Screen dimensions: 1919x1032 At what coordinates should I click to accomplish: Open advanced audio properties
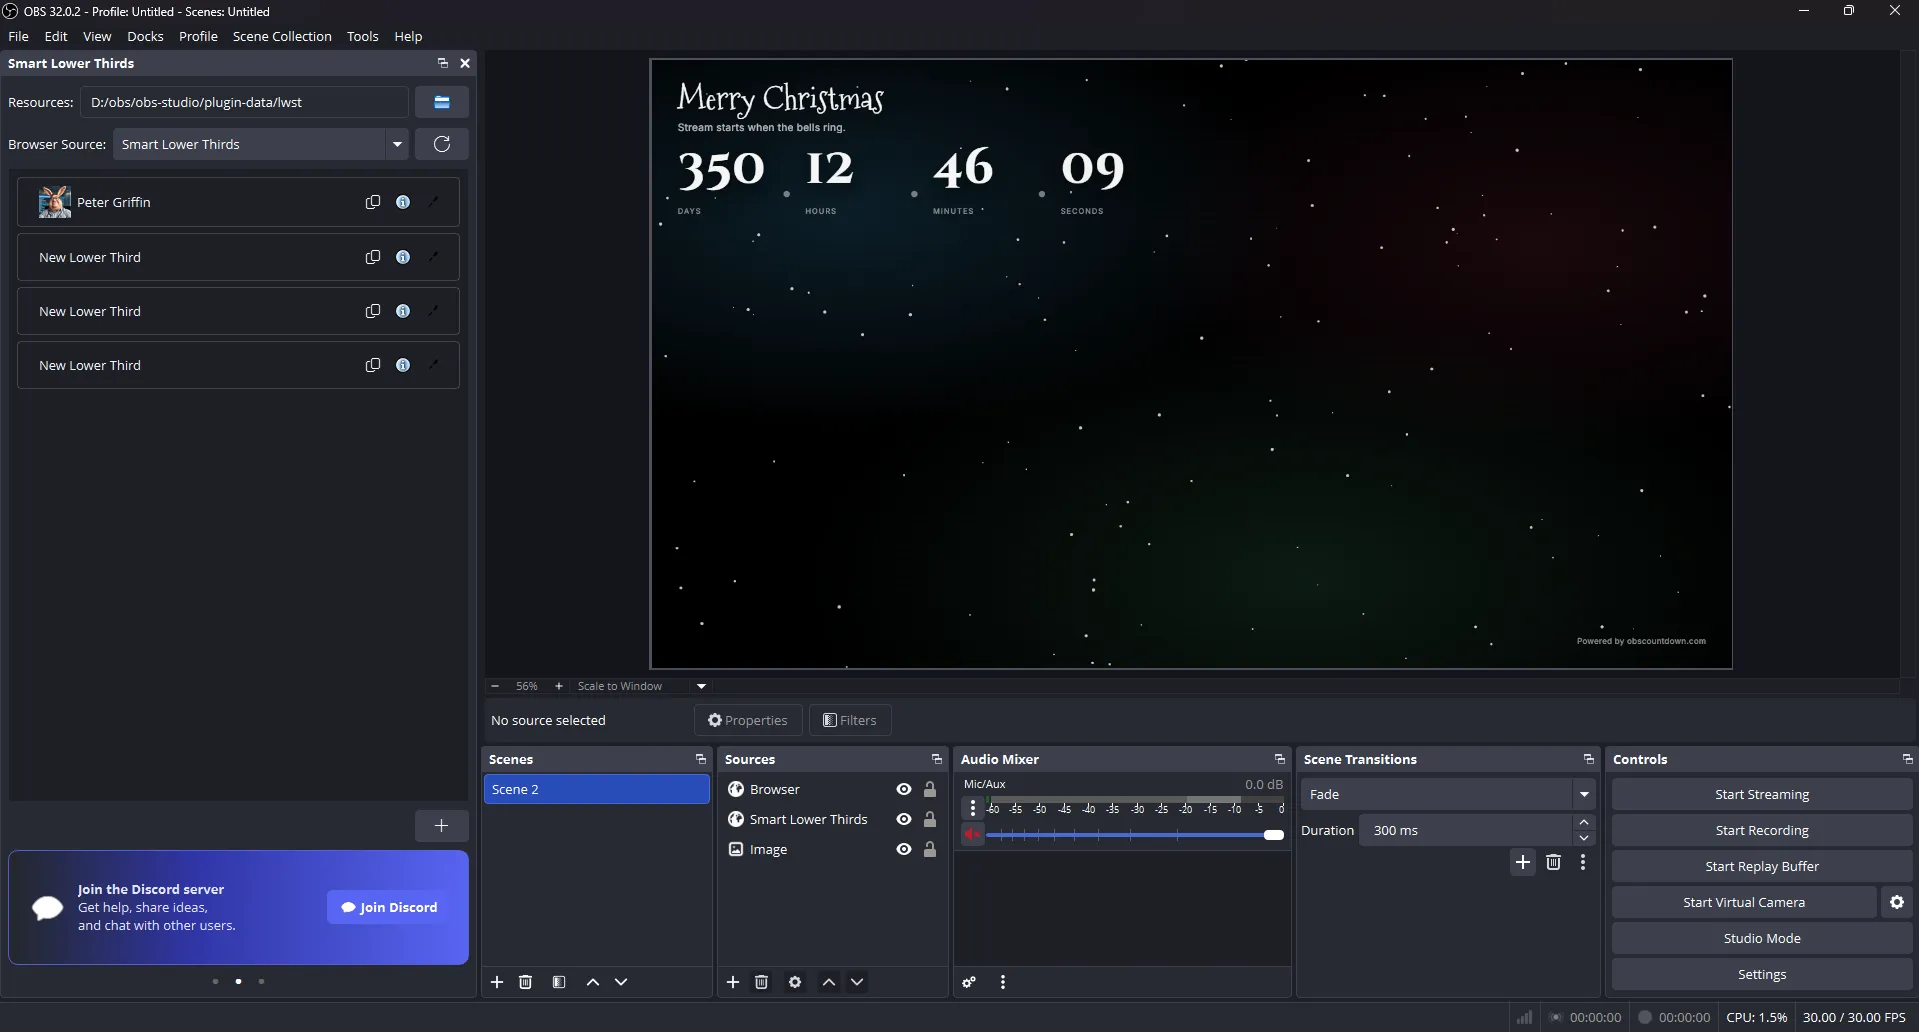tap(967, 982)
